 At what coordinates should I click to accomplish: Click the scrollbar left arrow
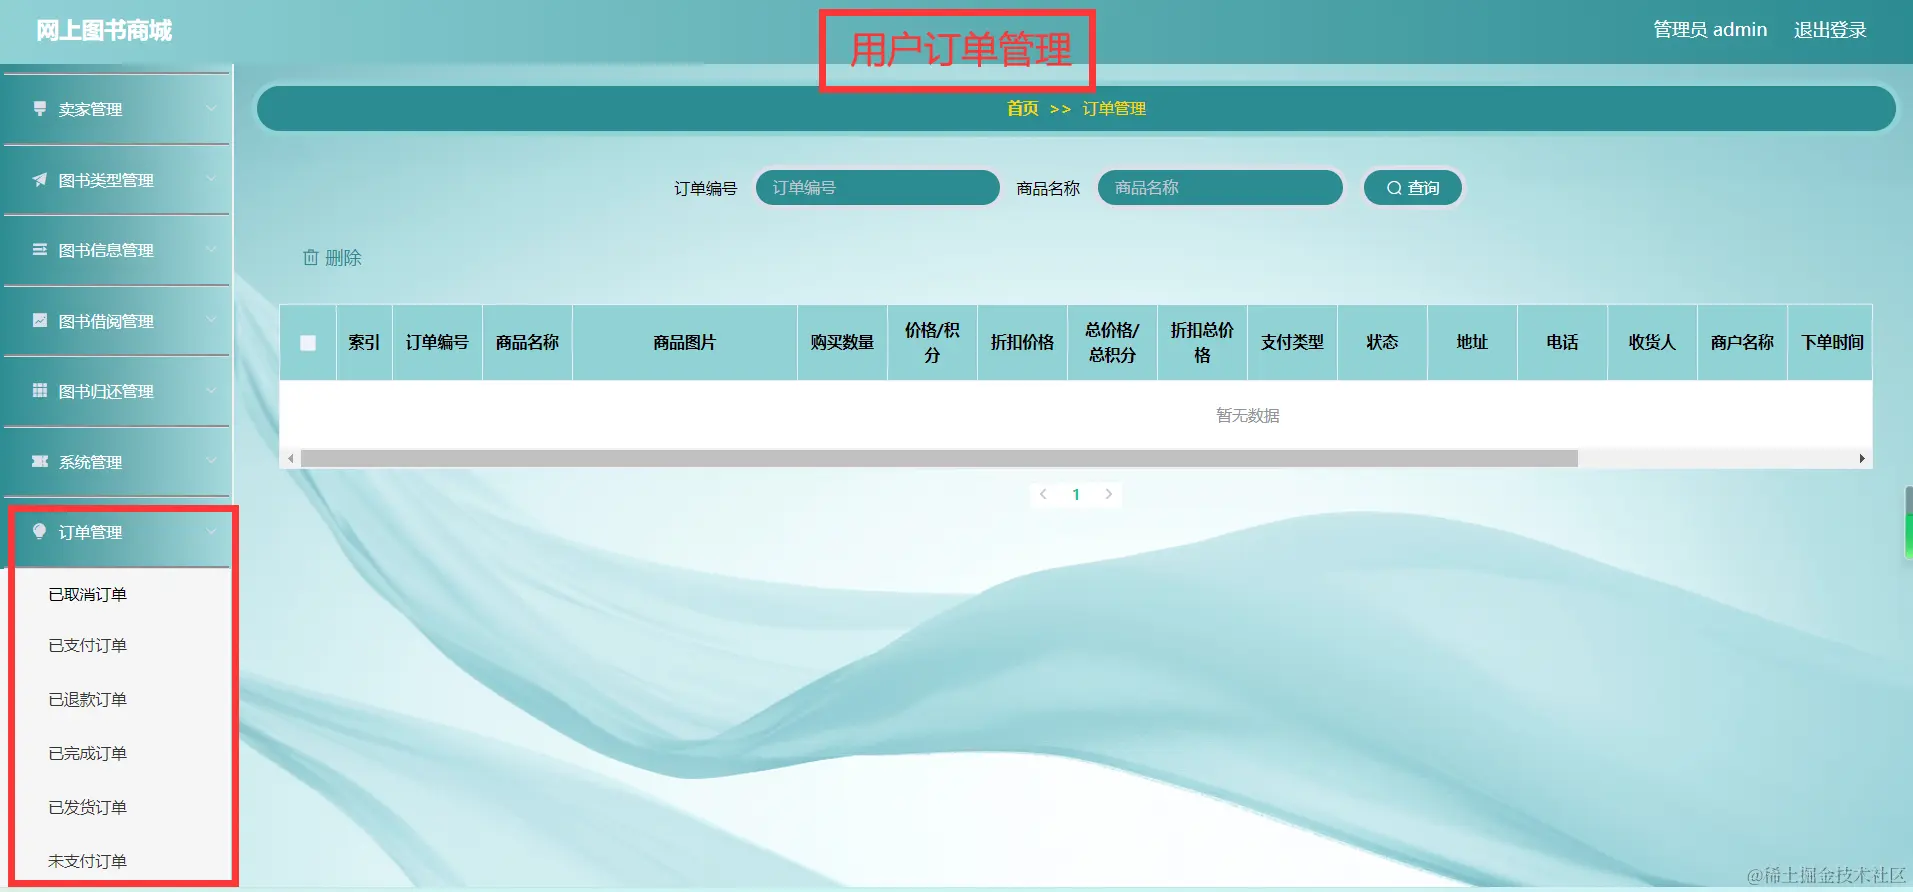(290, 459)
